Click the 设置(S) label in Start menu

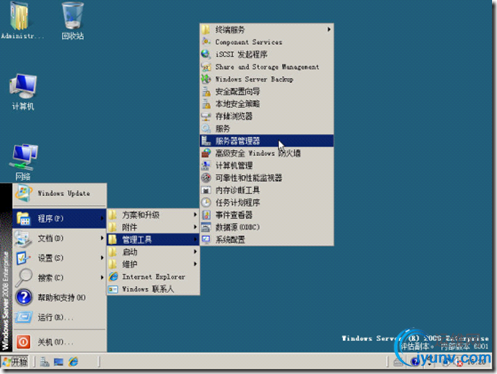click(51, 258)
